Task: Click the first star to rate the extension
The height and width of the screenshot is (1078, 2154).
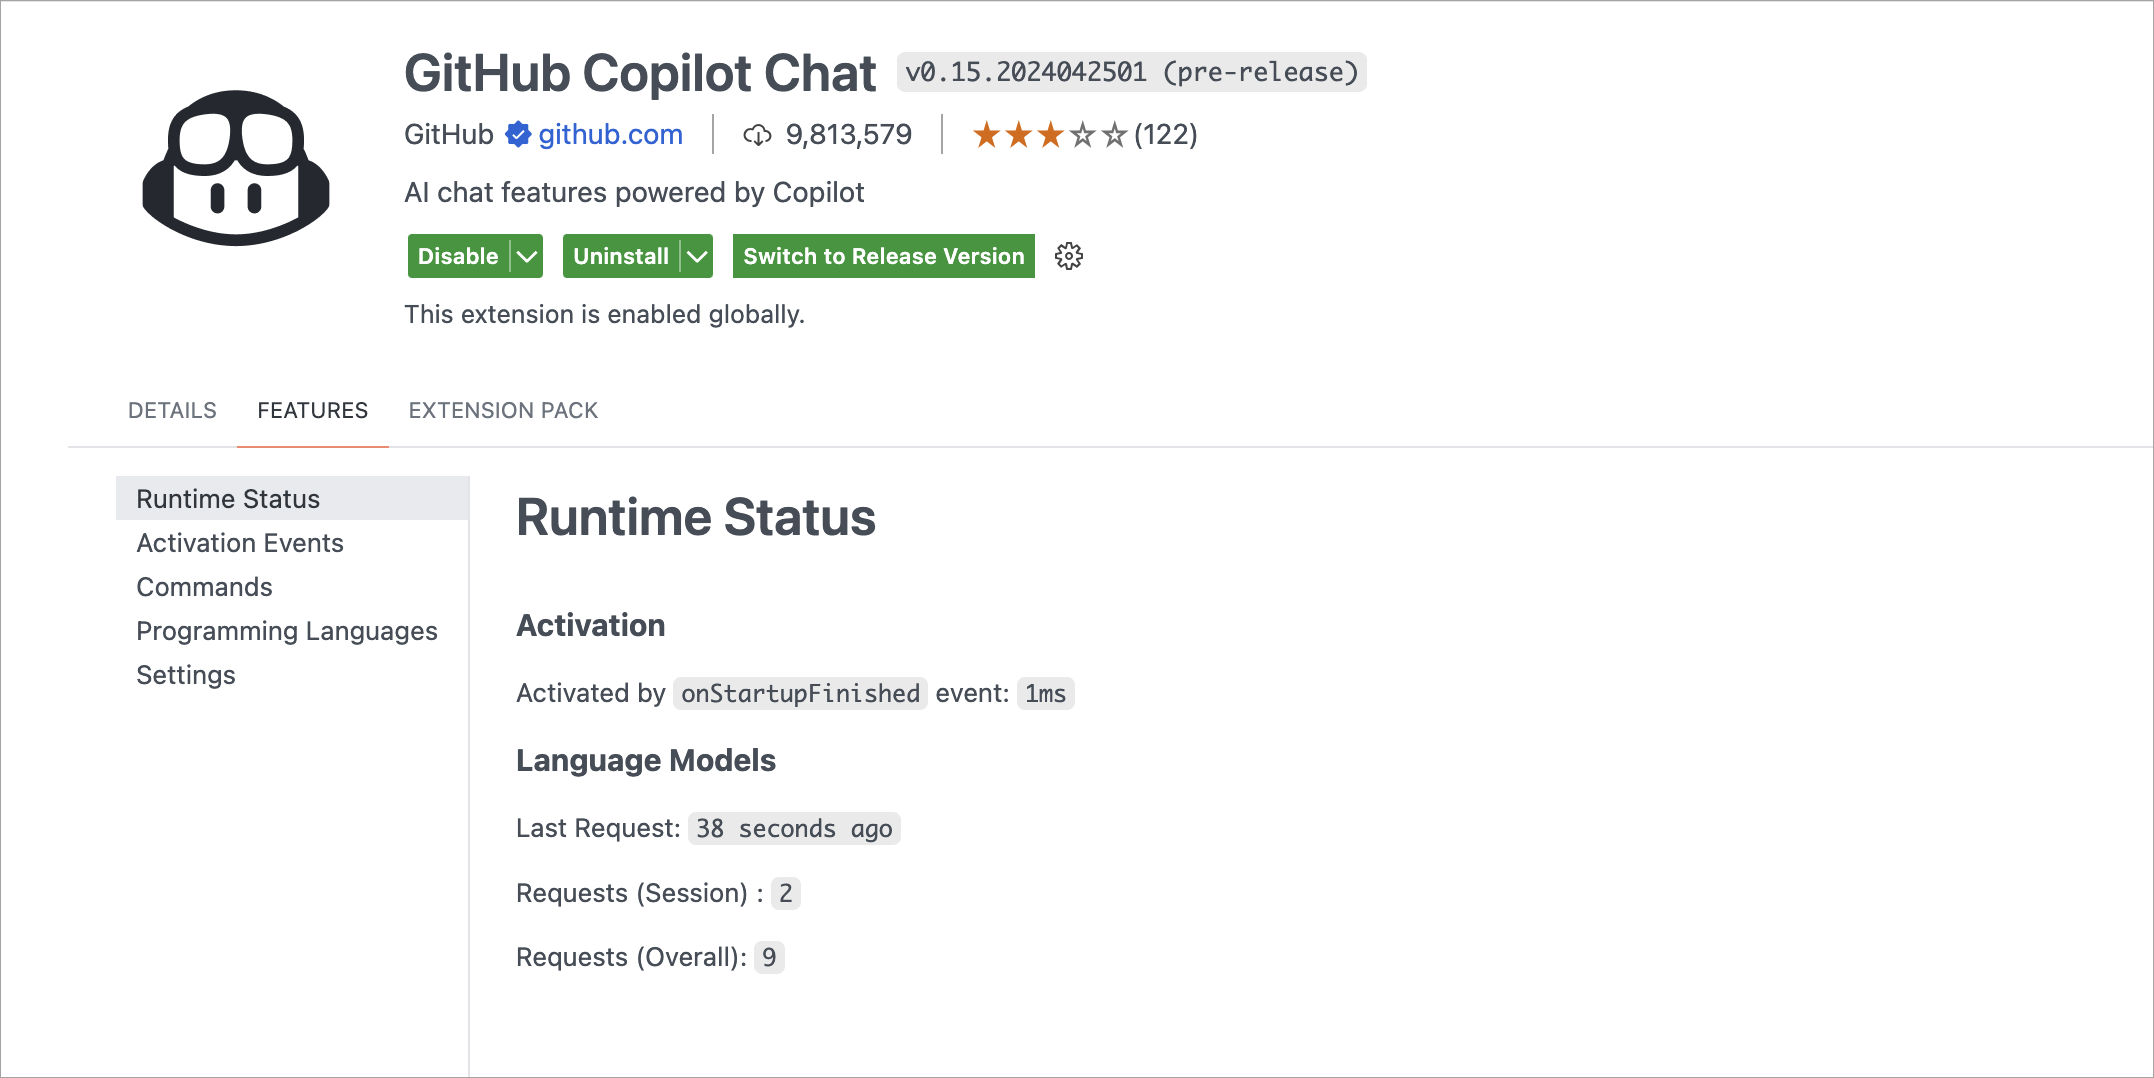Action: 985,134
